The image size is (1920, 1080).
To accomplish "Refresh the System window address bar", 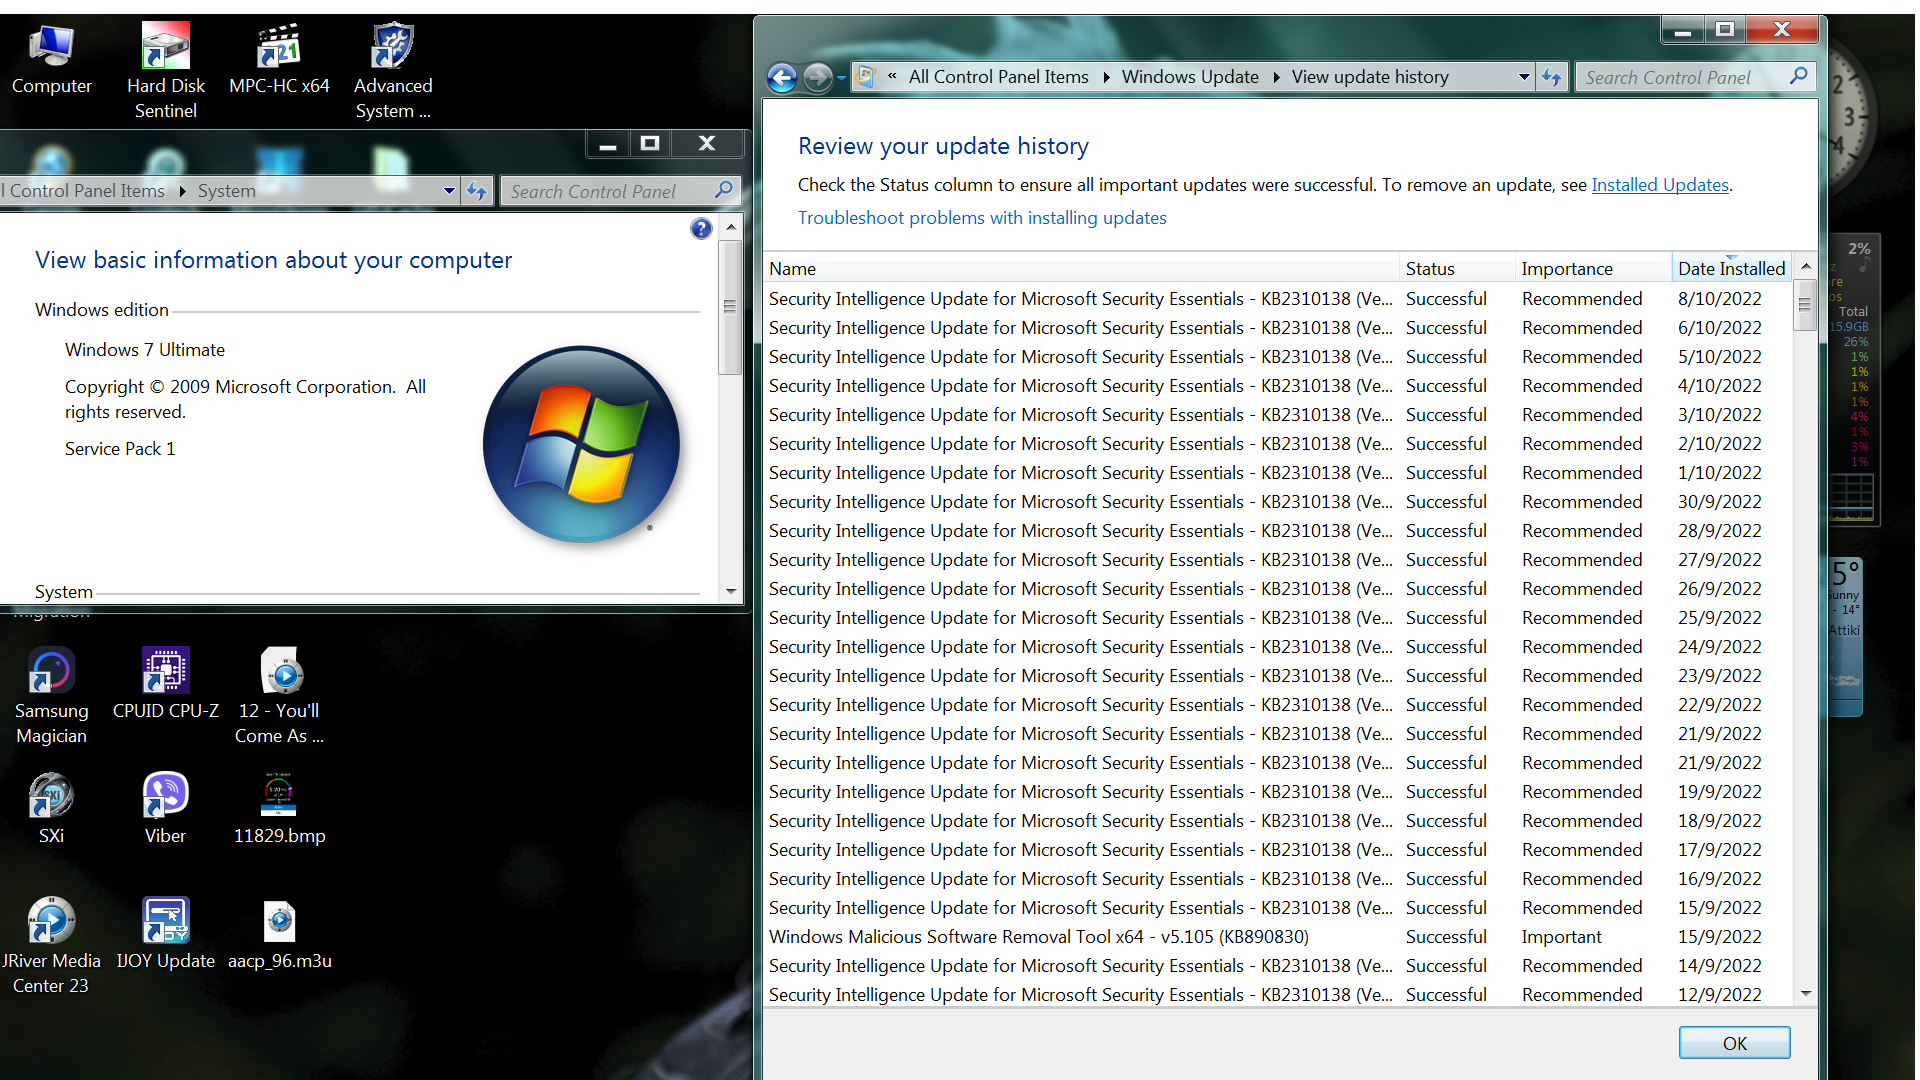I will pyautogui.click(x=476, y=191).
